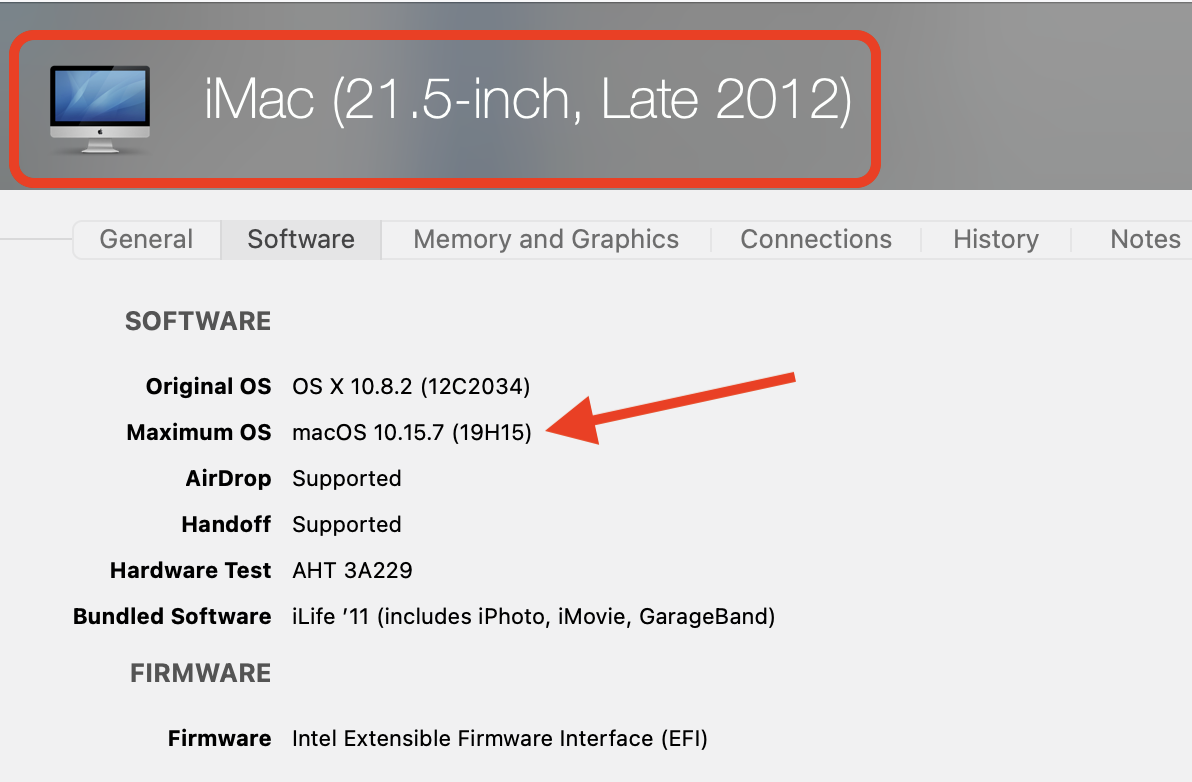This screenshot has width=1192, height=782.
Task: Click the Hardware Test field label
Action: [x=190, y=571]
